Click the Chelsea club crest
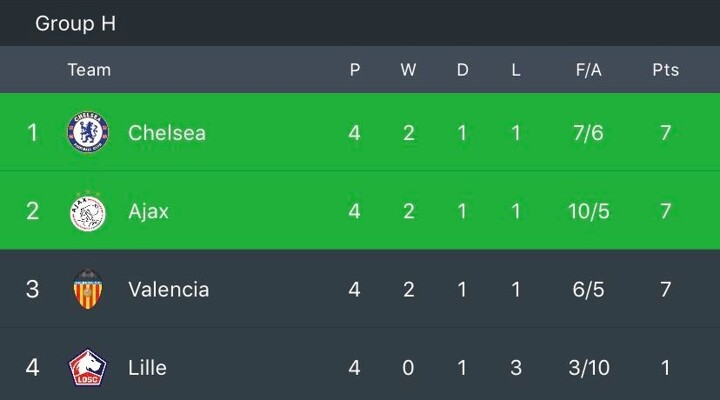Image resolution: width=720 pixels, height=400 pixels. click(88, 132)
